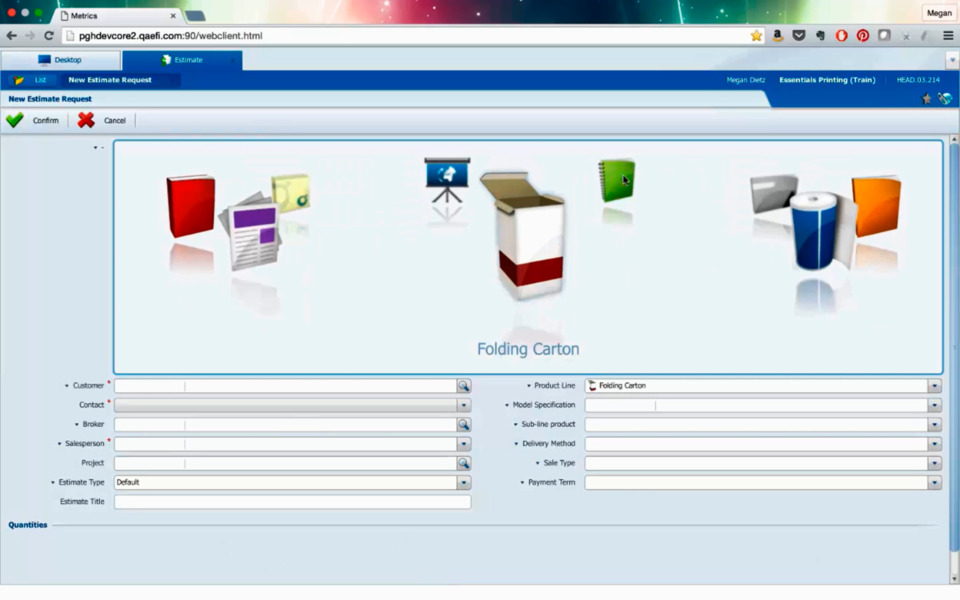Expand the Delivery Method dropdown

pyautogui.click(x=934, y=444)
